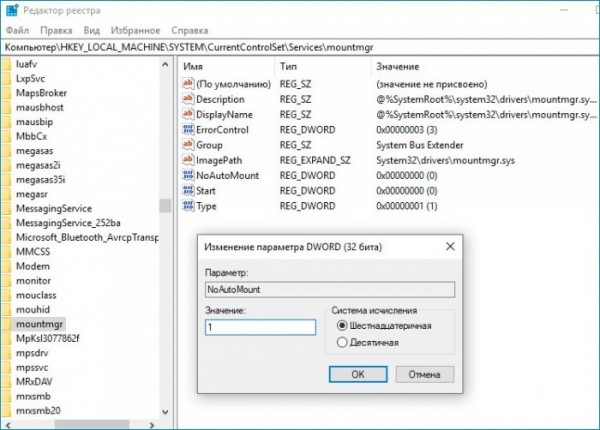
Task: Click the folder icon next to Modem
Action: tap(7, 266)
